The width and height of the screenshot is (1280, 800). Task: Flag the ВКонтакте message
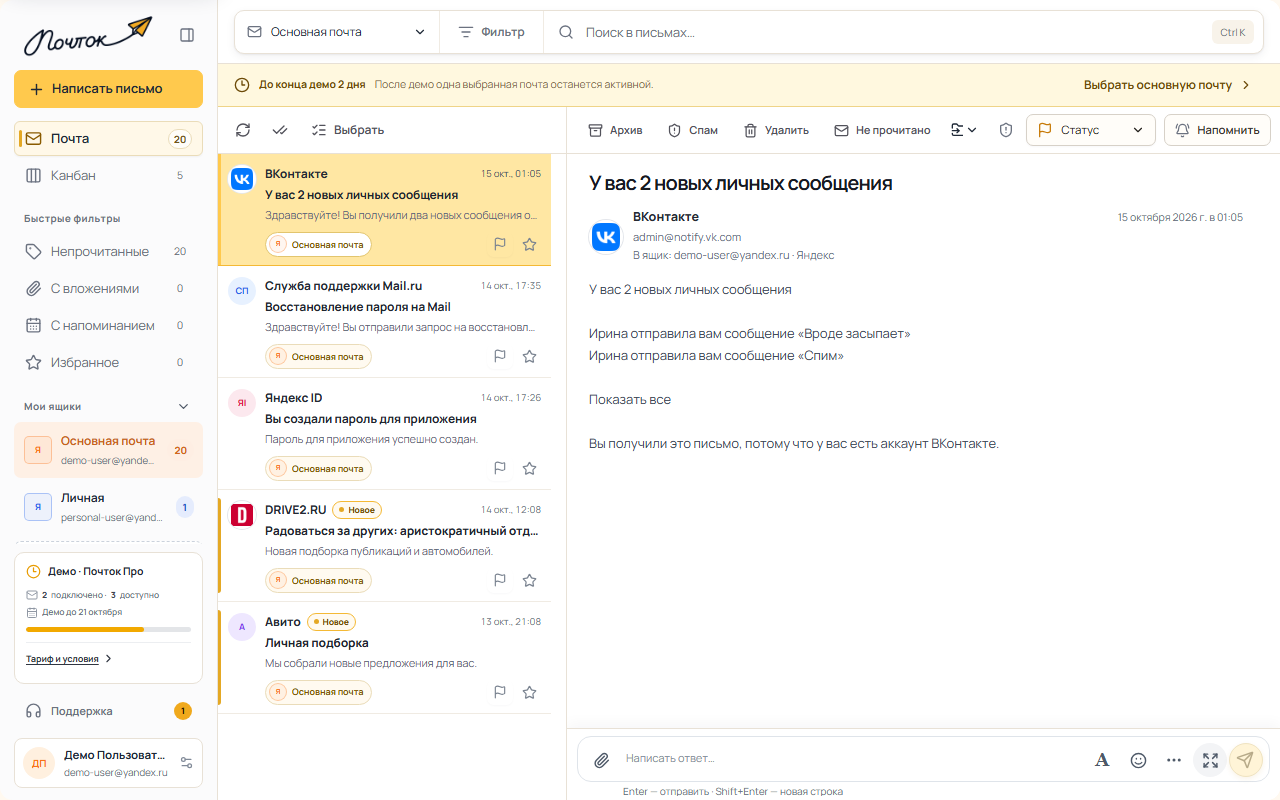pos(500,244)
